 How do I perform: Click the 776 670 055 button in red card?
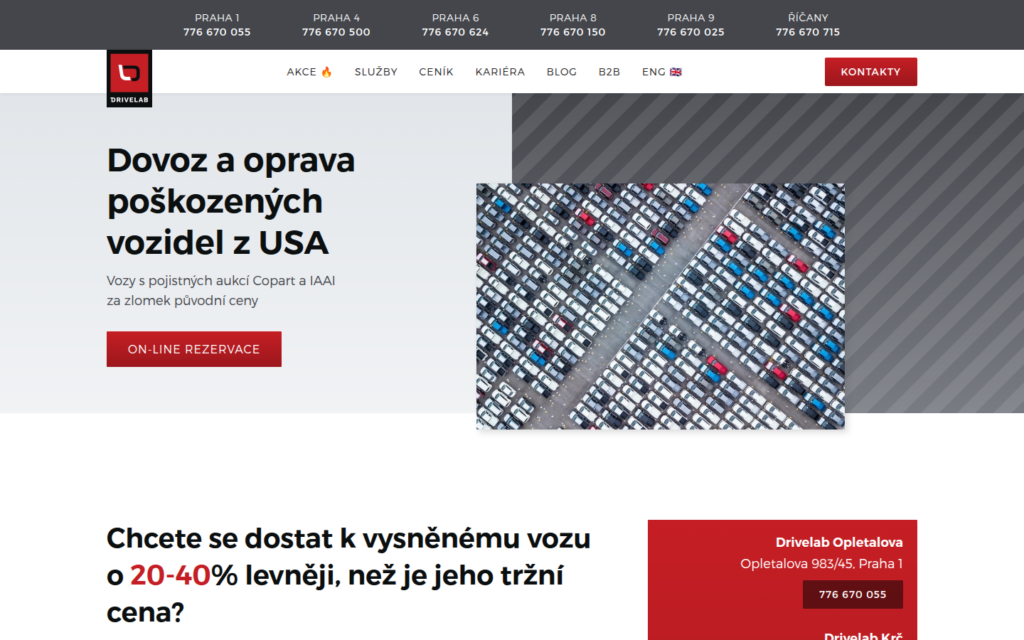tap(853, 594)
